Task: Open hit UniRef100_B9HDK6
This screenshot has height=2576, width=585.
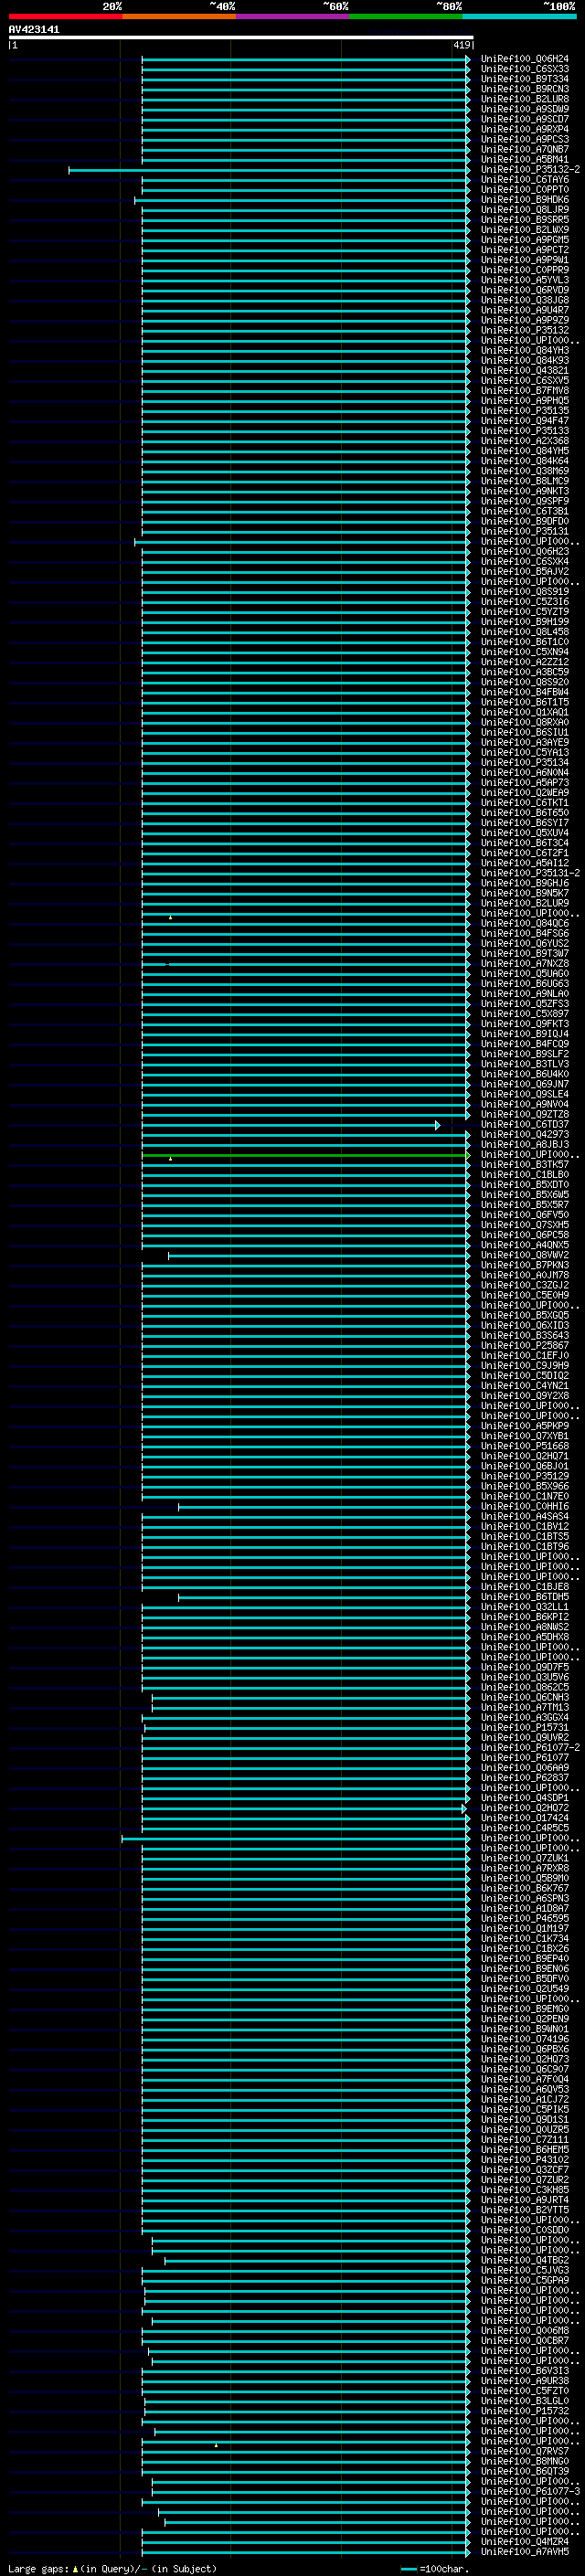Action: pyautogui.click(x=525, y=200)
